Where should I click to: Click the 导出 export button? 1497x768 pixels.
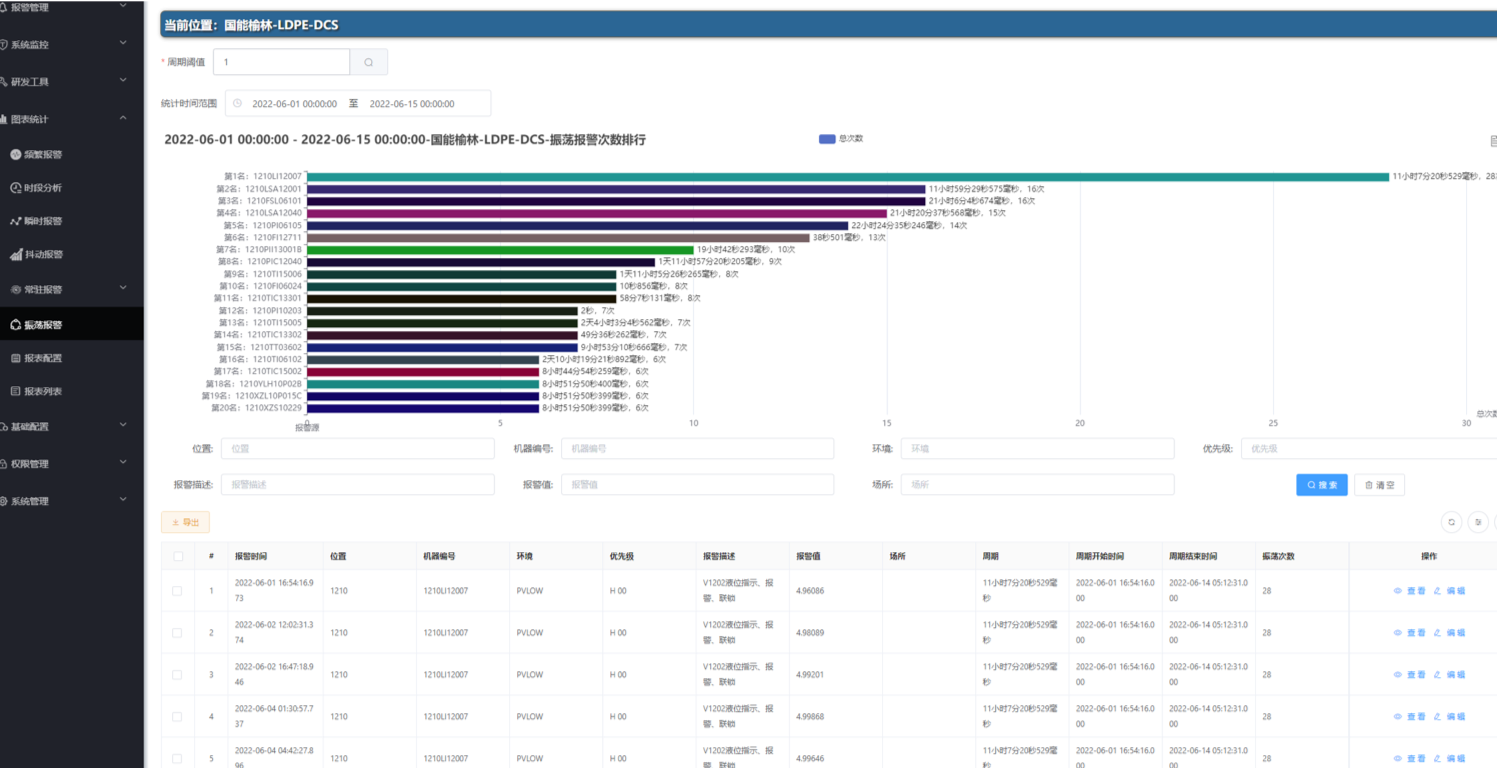pyautogui.click(x=185, y=522)
